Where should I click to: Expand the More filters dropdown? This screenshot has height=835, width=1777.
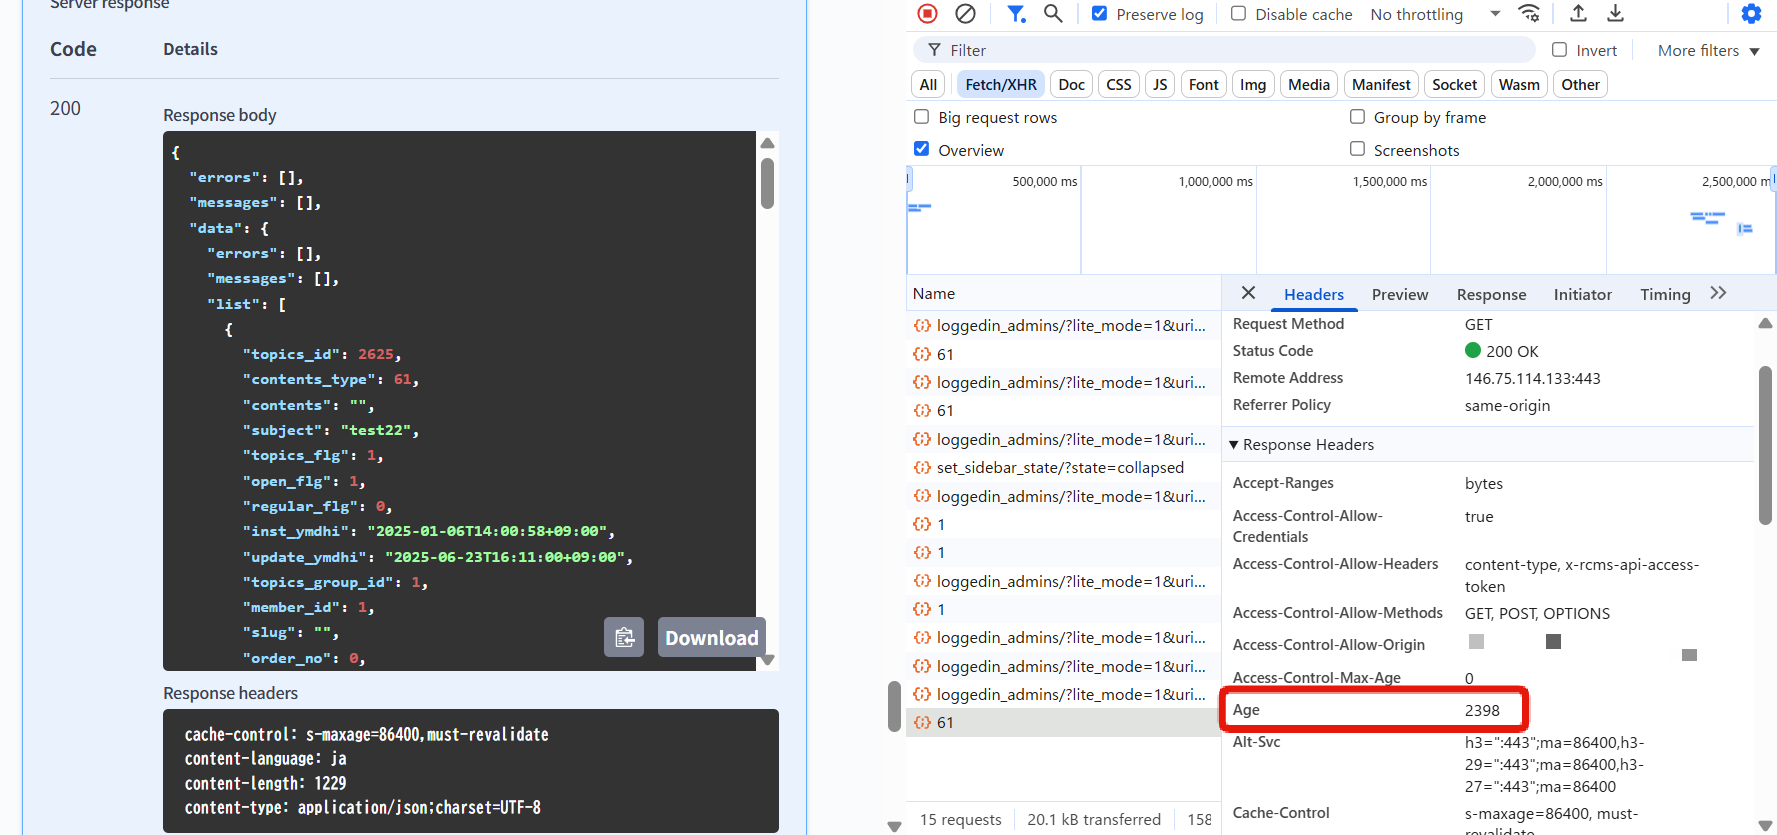point(1708,50)
